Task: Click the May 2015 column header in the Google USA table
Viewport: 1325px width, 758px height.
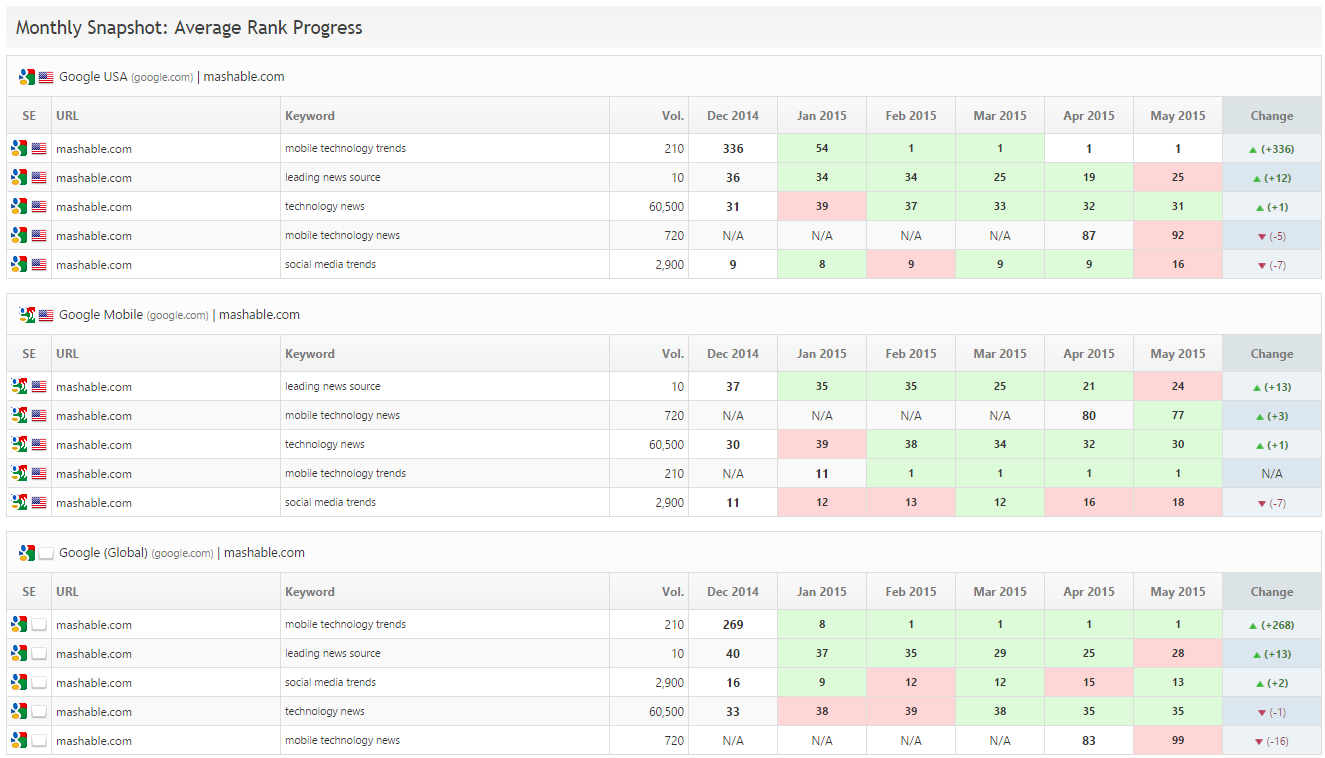Action: 1177,116
